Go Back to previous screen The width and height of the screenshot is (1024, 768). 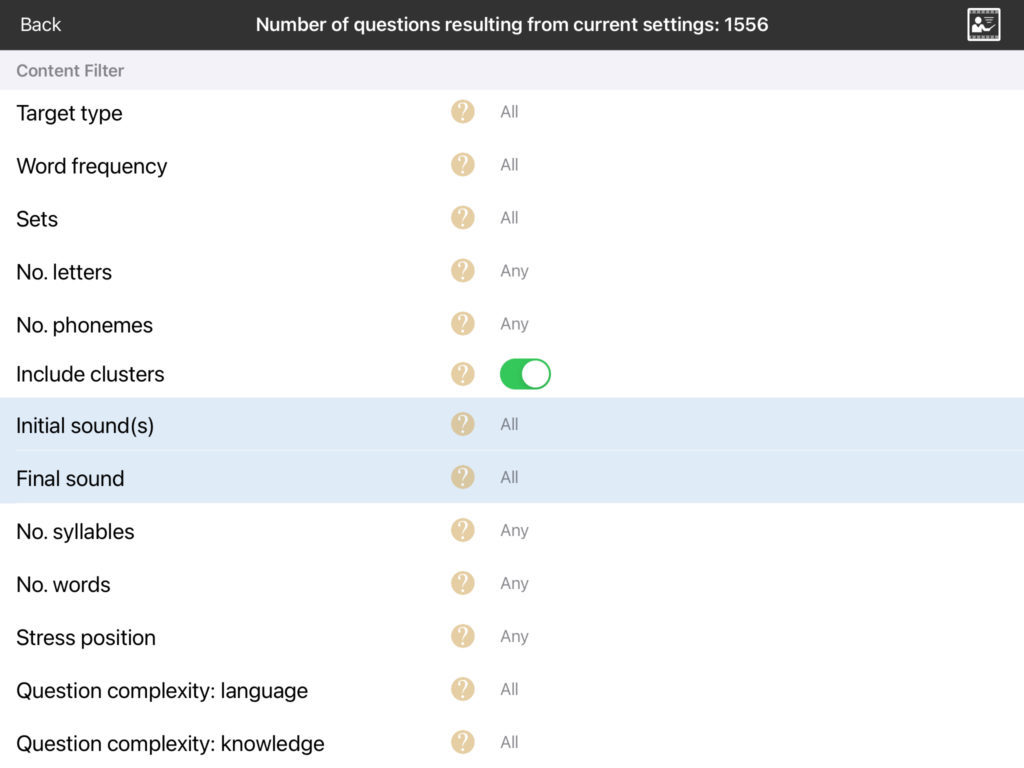click(x=40, y=25)
